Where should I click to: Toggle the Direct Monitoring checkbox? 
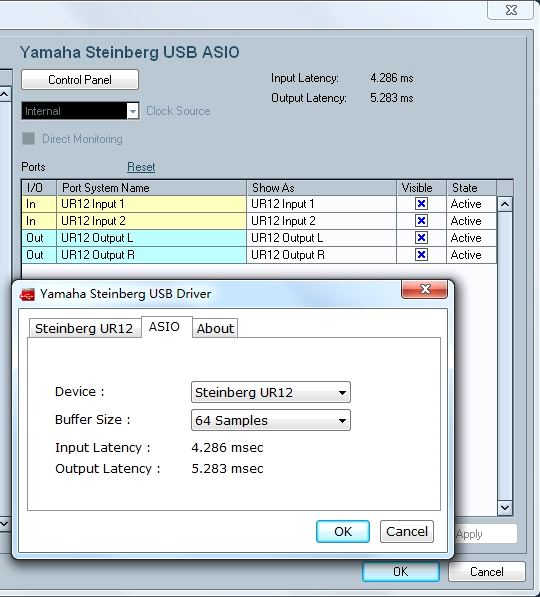tap(29, 139)
